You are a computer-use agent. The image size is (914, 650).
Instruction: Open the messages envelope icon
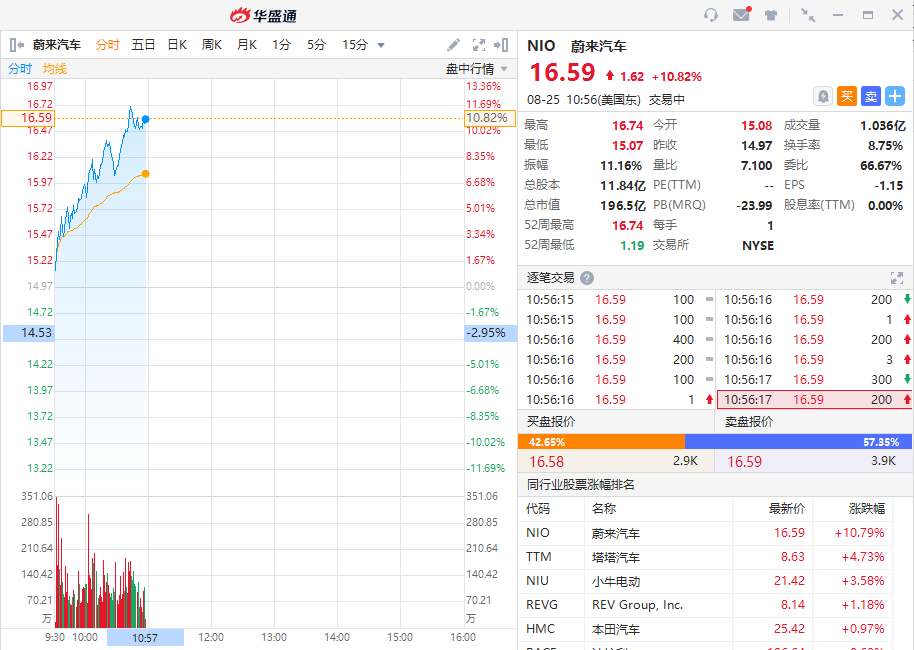coord(741,14)
